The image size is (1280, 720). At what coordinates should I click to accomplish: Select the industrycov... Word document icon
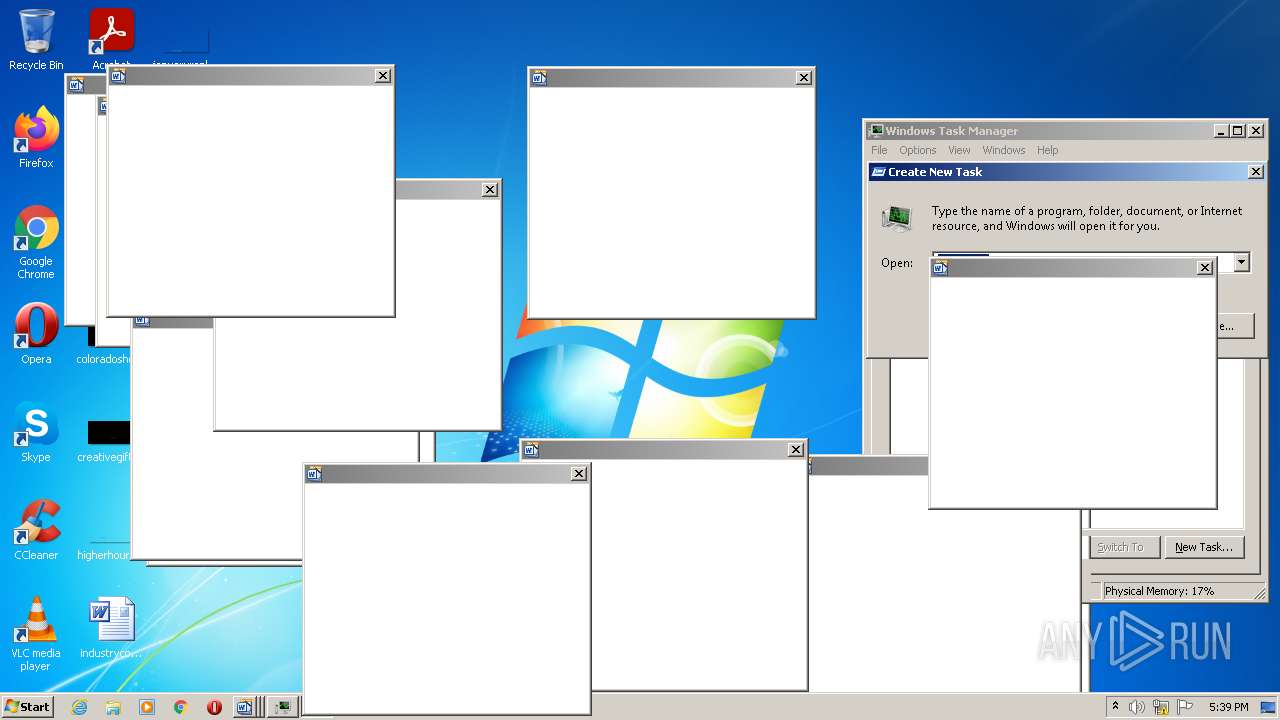pos(111,628)
